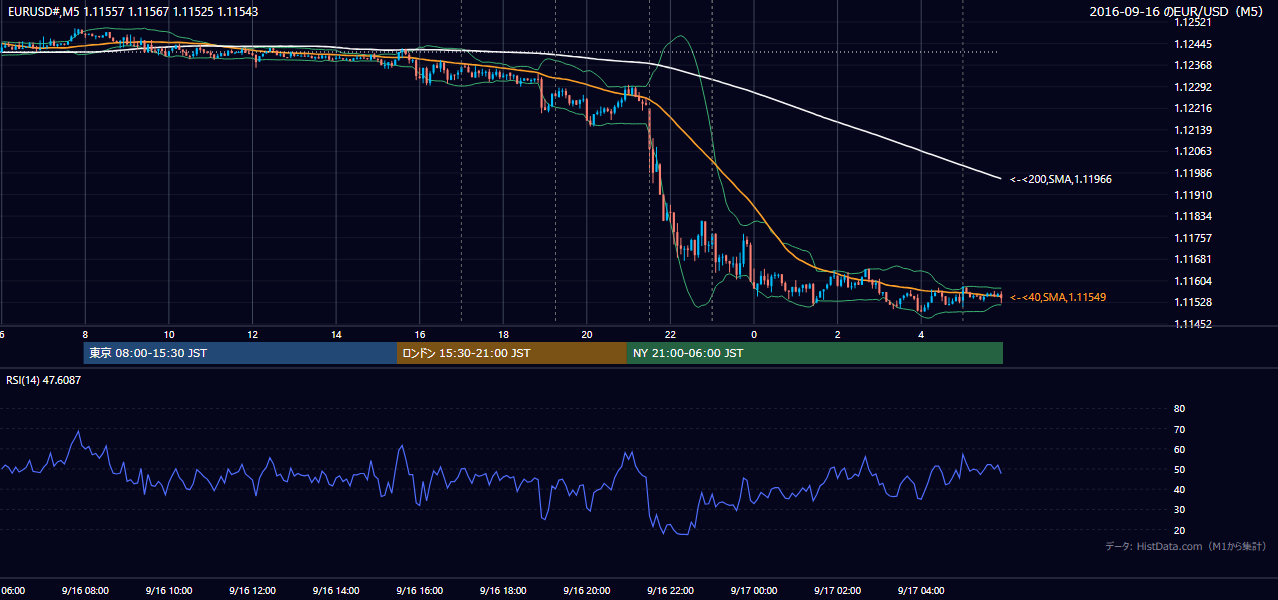
Task: Select the ロンドン 15:30-21:00 JST session bar
Action: click(512, 353)
